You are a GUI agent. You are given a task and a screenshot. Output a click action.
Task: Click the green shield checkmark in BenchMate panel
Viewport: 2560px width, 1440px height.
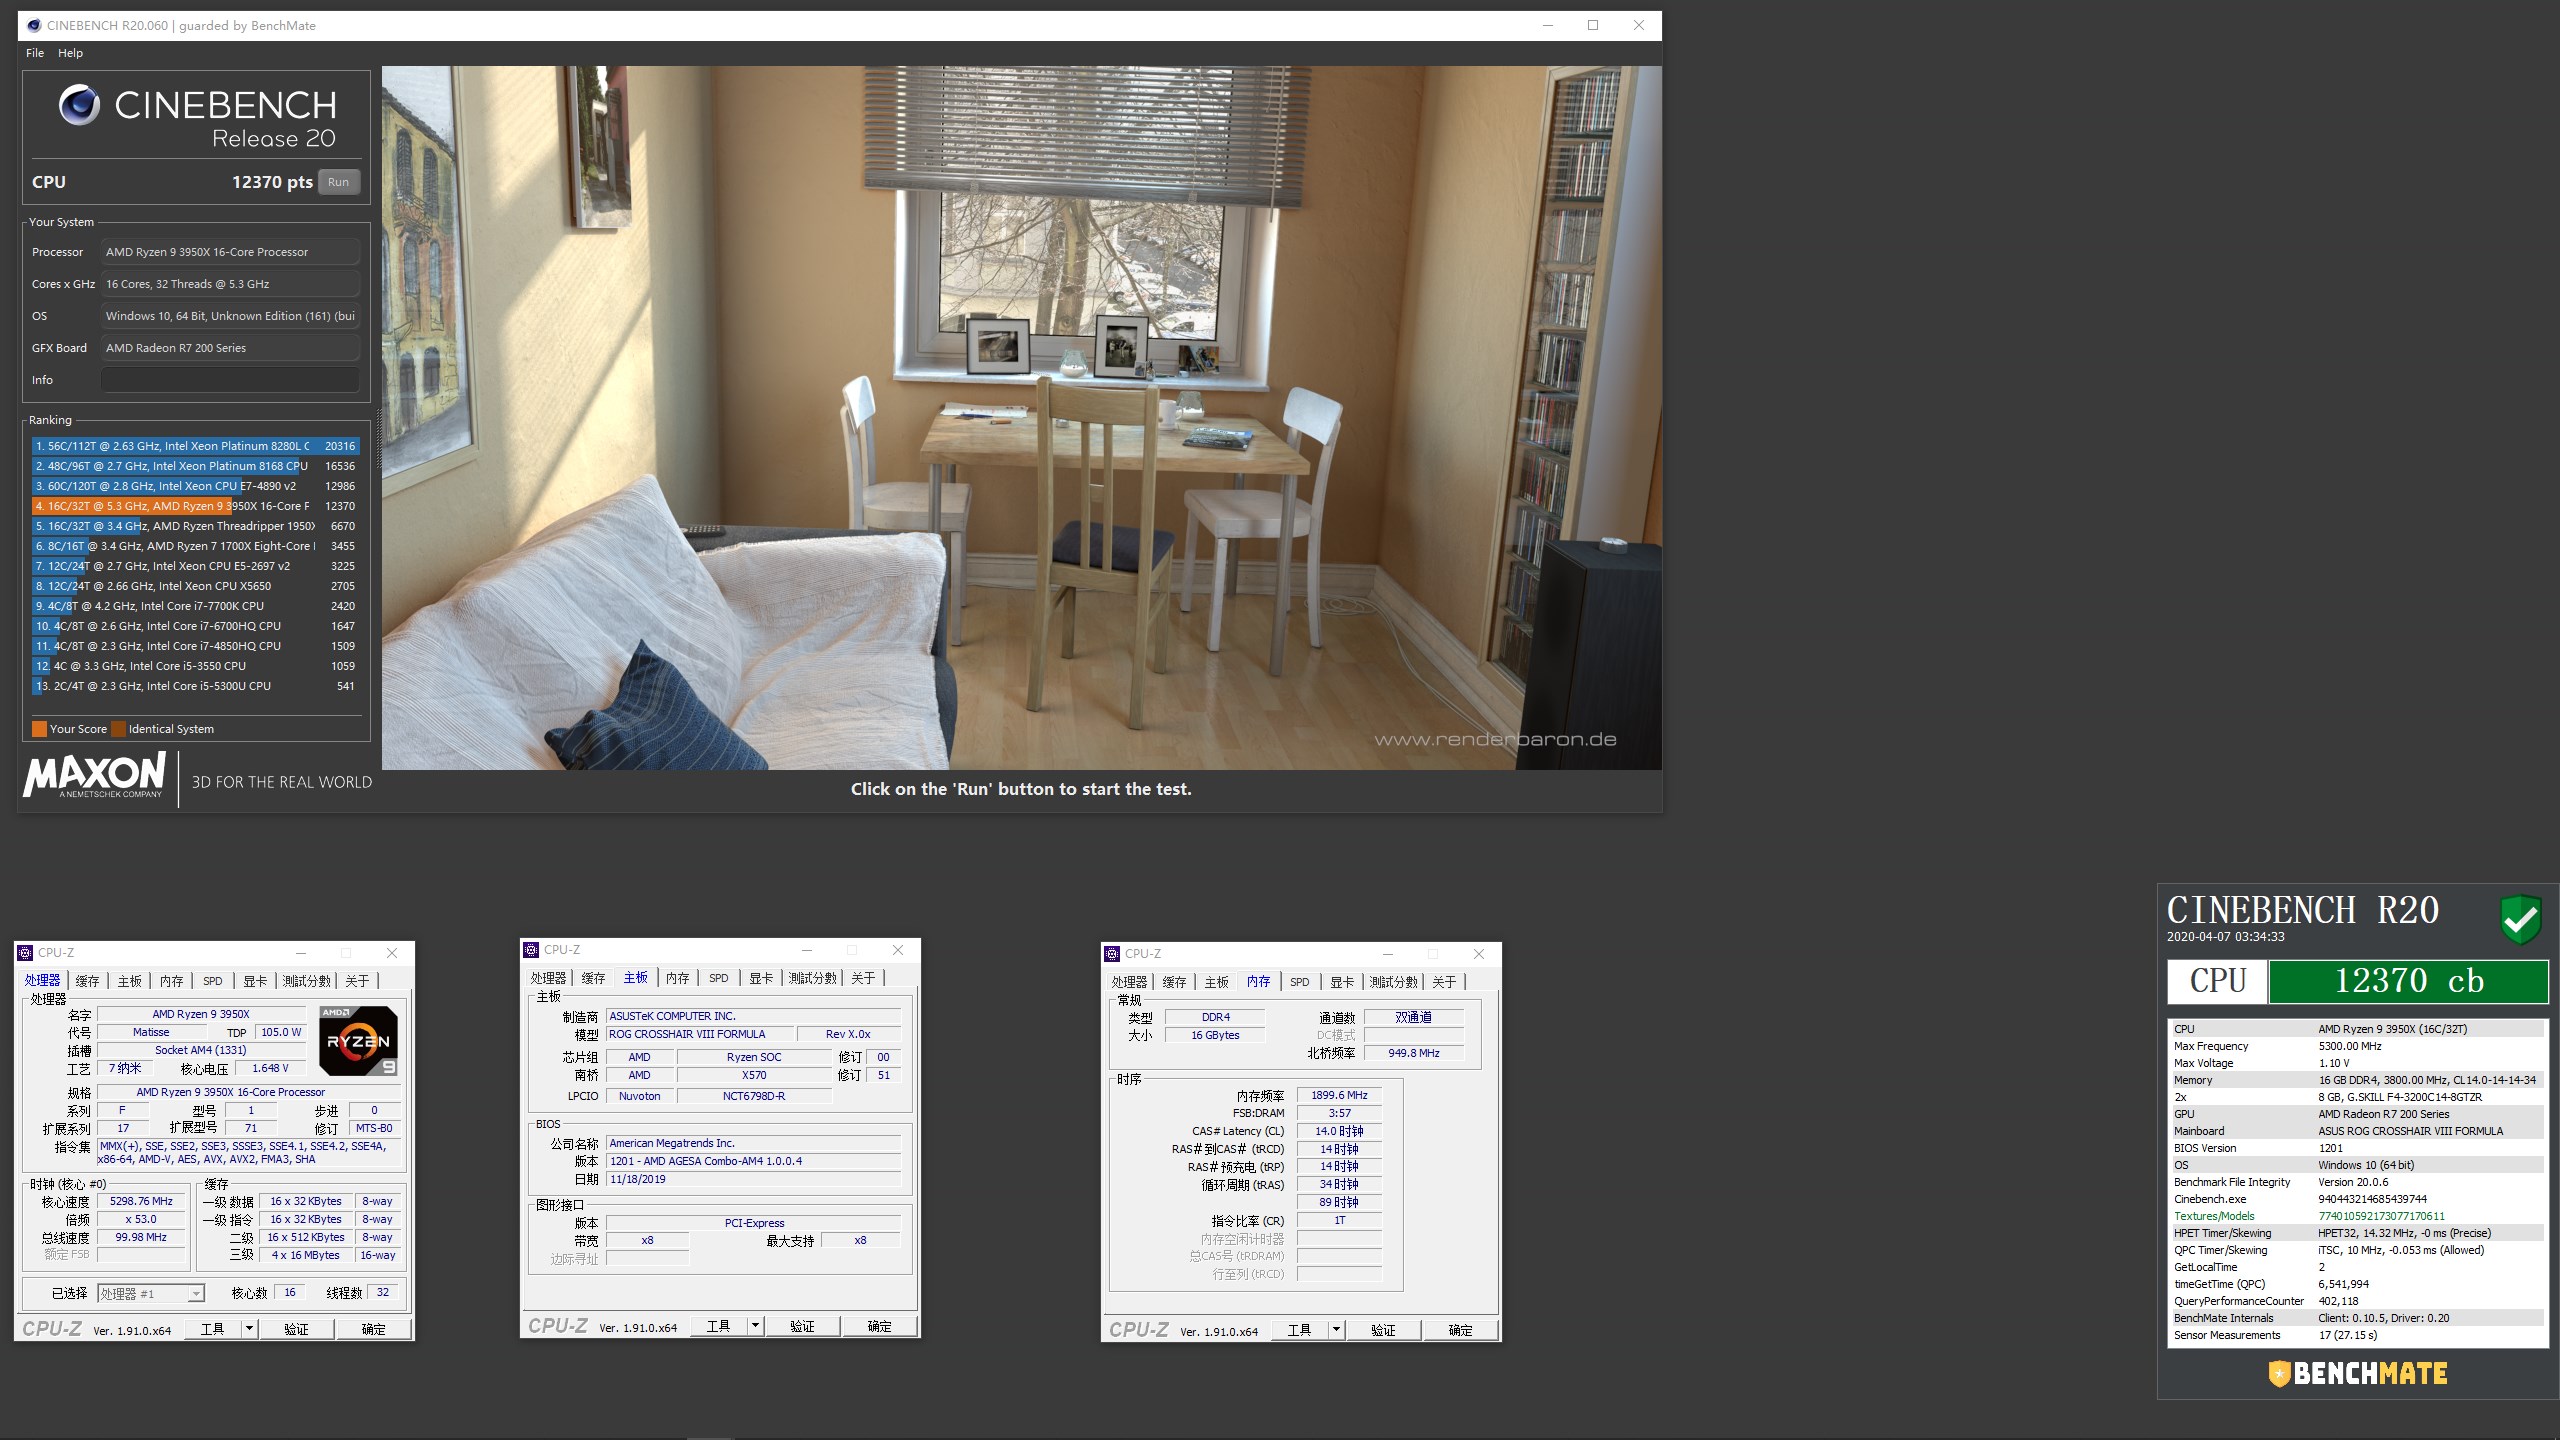[2520, 919]
